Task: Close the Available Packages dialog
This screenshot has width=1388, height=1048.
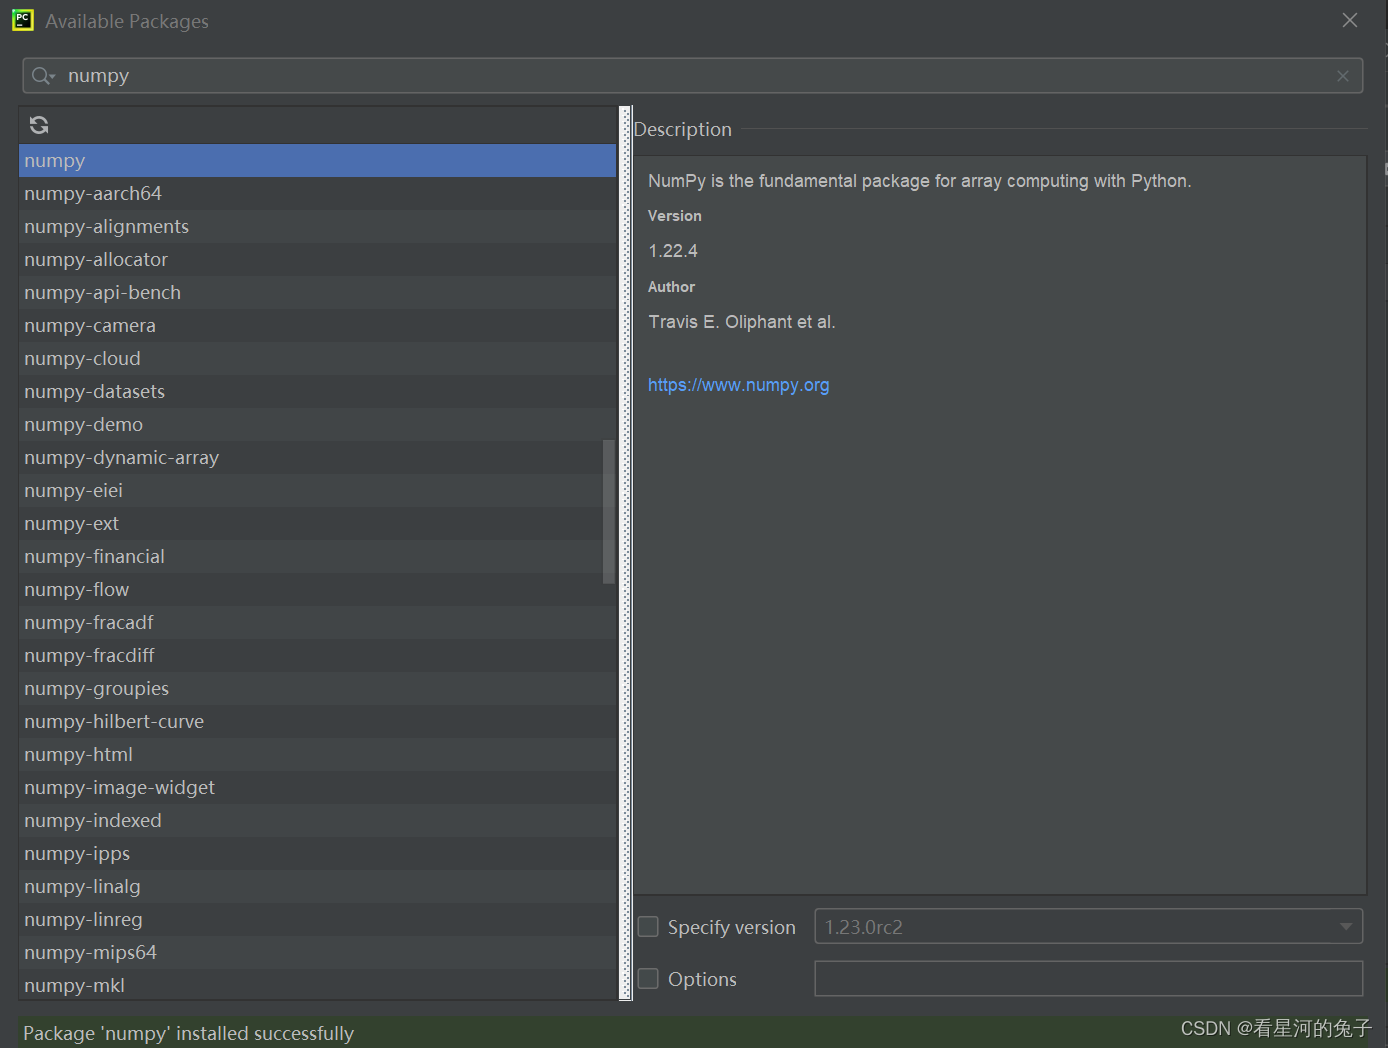Action: [x=1350, y=20]
